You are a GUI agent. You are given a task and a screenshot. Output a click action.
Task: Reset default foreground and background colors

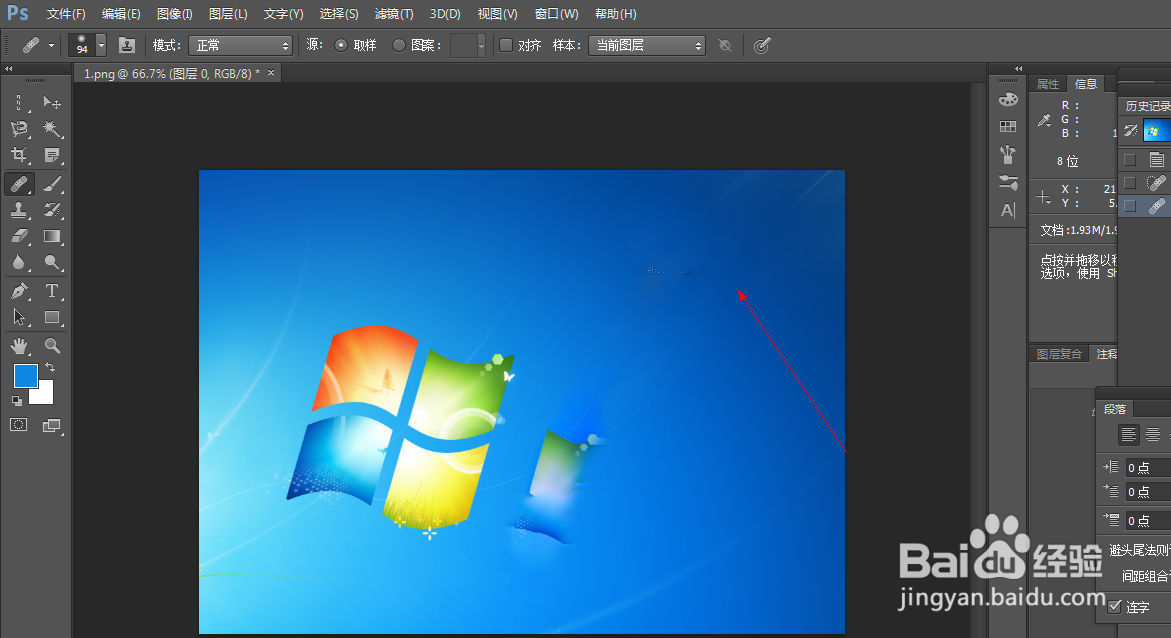(16, 401)
